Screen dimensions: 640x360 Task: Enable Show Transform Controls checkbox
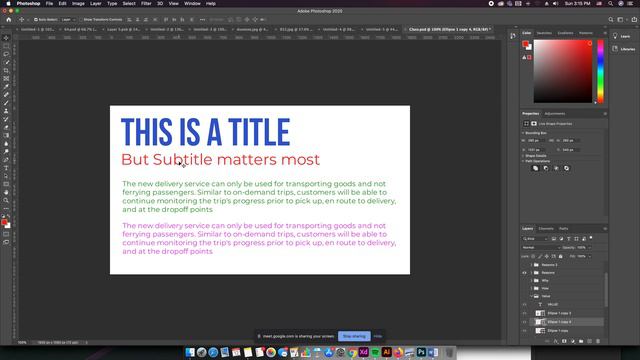81,20
